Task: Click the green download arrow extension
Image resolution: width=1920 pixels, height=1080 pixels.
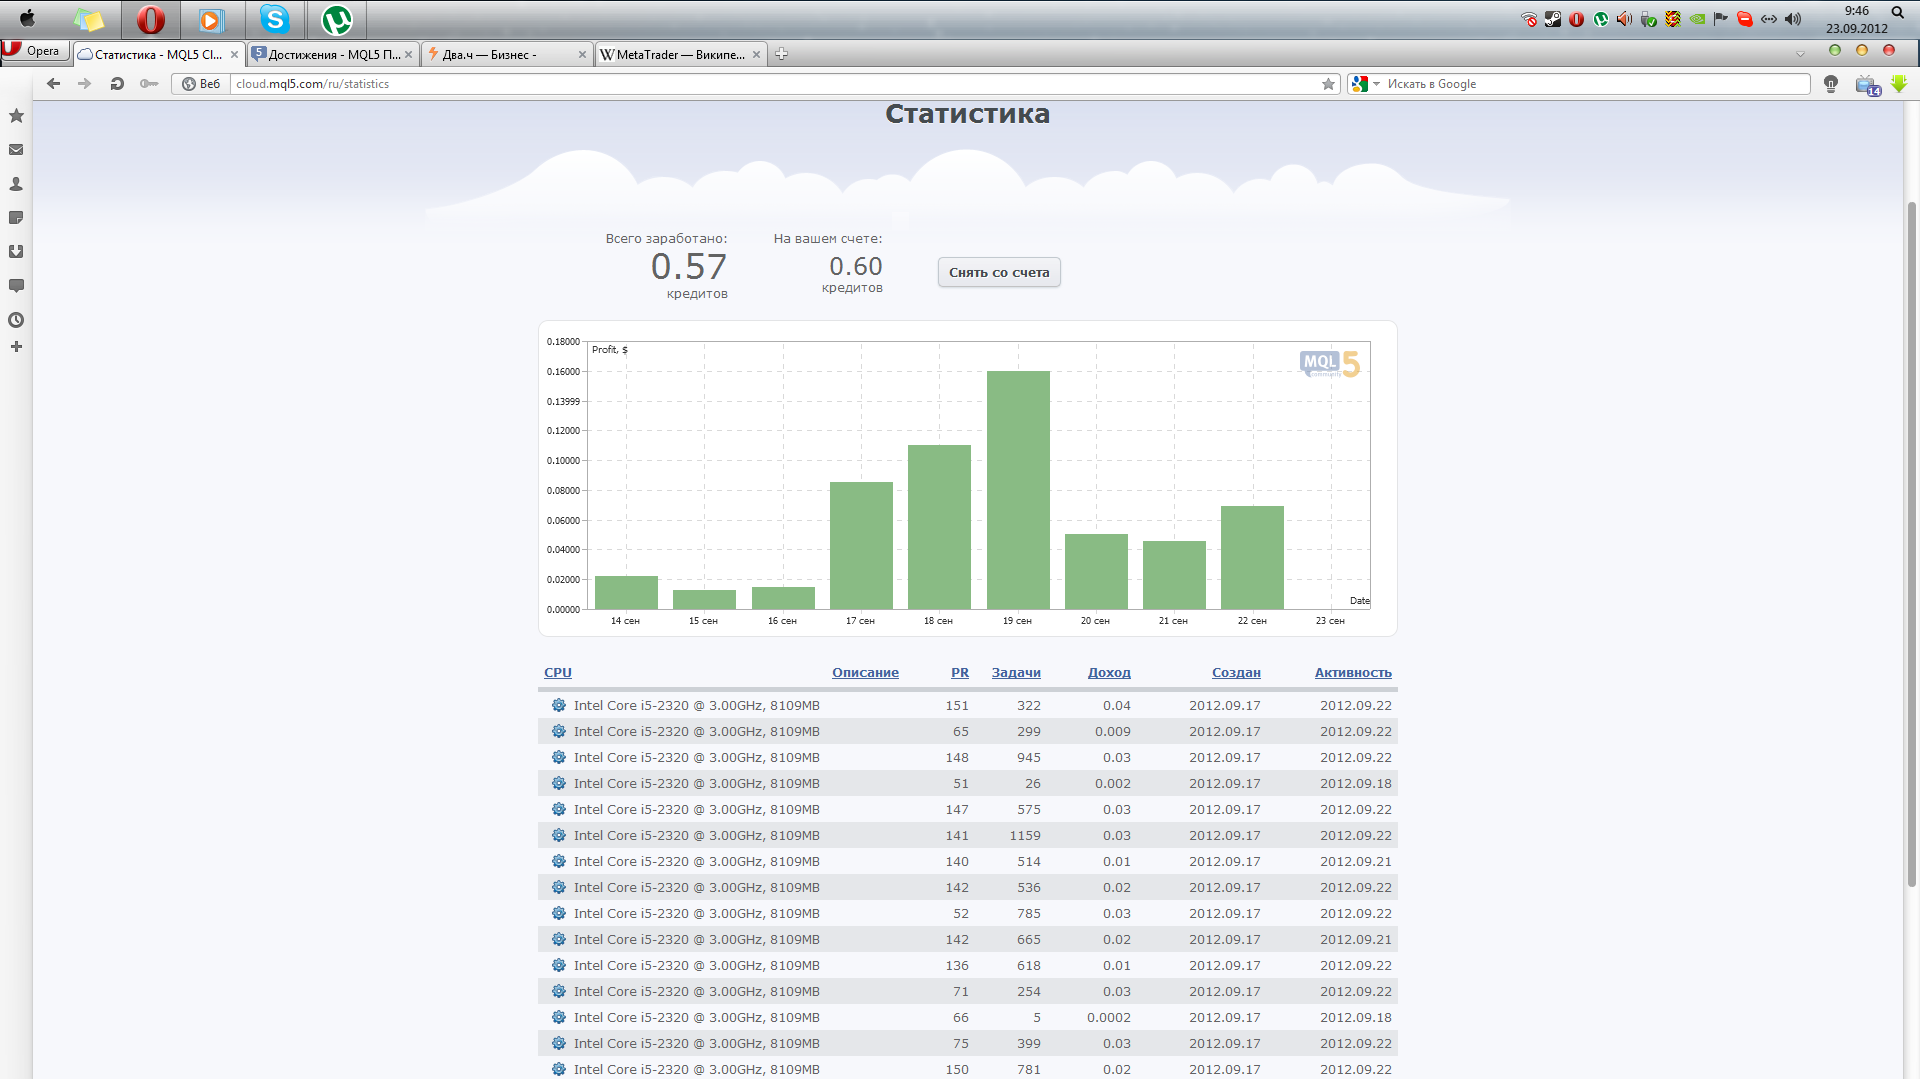Action: pos(1899,84)
